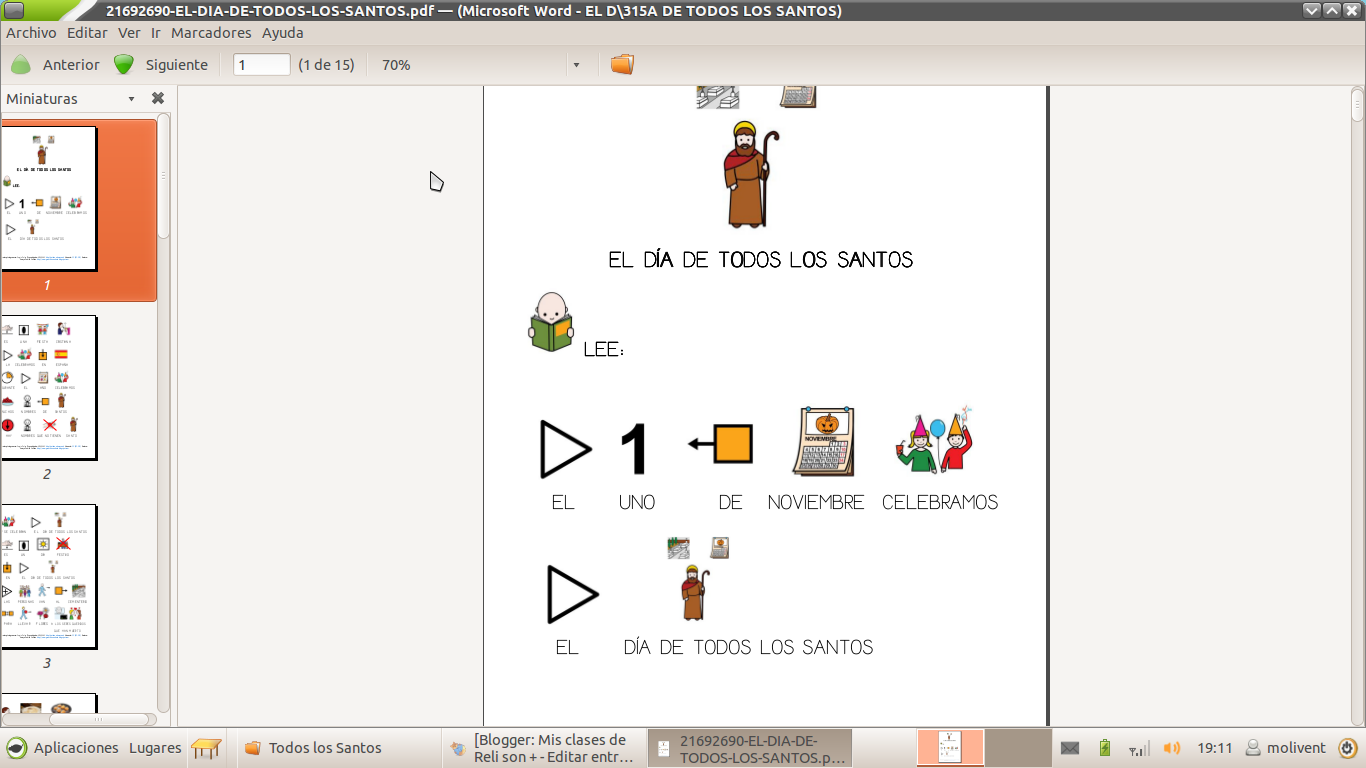Viewport: 1366px width, 768px height.
Task: Click the small saint pictogram above DÍA DE TODOS
Action: pyautogui.click(x=694, y=592)
